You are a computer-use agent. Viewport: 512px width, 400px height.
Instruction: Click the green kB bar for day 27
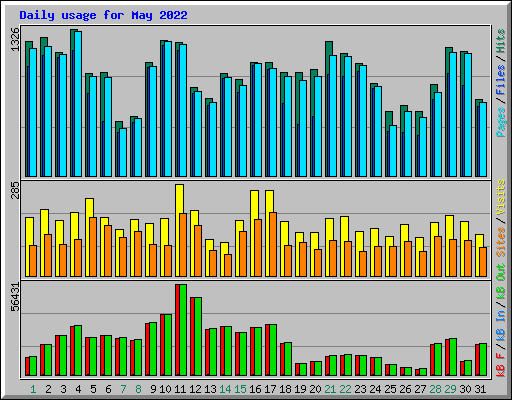(x=423, y=372)
